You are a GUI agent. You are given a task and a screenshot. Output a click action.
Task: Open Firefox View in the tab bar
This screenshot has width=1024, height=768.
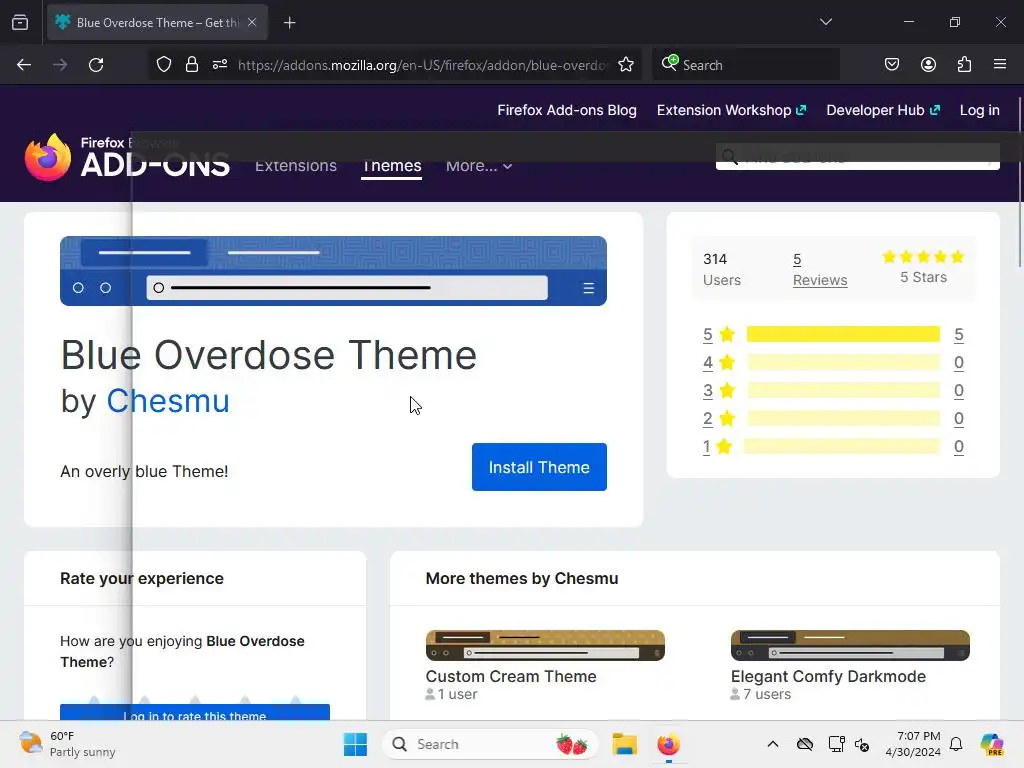click(20, 22)
